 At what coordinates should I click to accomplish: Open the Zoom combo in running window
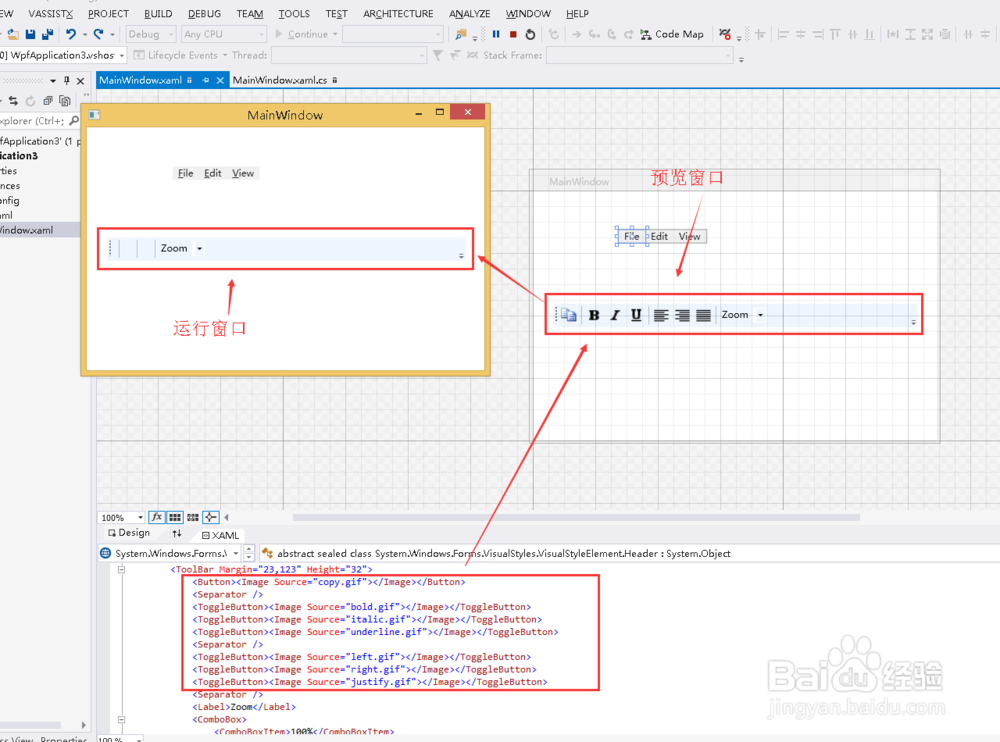coord(200,249)
